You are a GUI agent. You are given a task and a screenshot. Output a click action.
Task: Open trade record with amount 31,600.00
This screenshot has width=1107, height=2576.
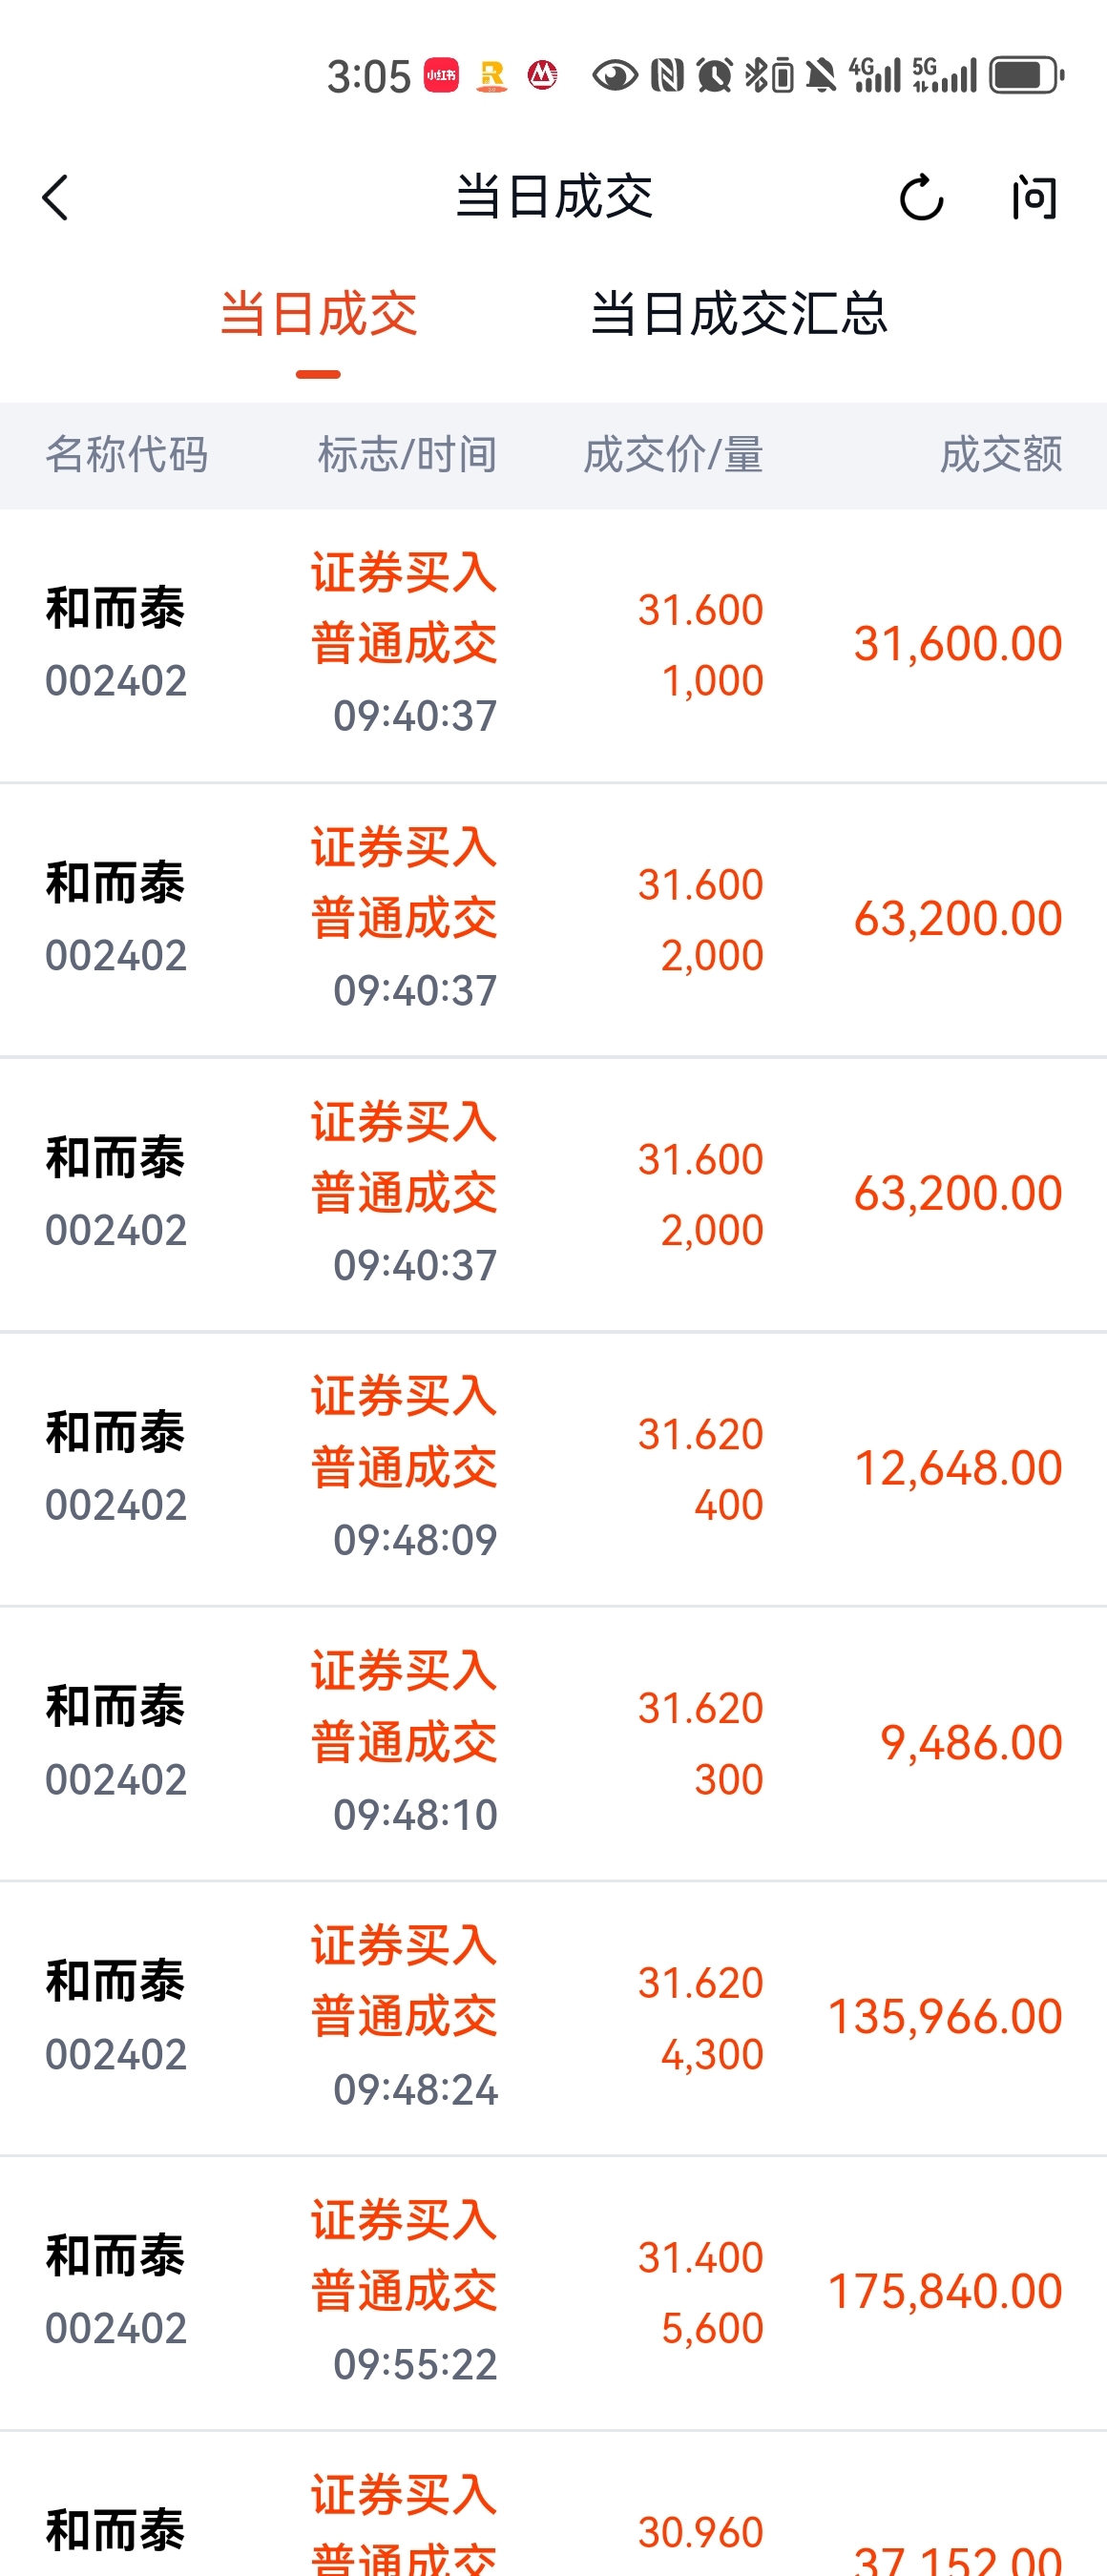click(x=553, y=645)
